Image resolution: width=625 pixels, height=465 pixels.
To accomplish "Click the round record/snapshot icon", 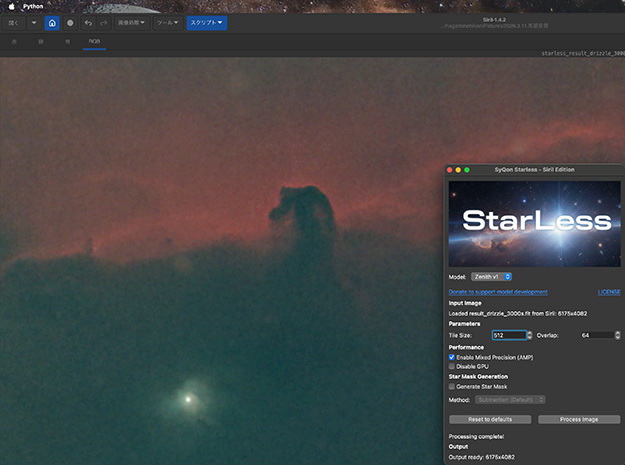I will pos(70,22).
